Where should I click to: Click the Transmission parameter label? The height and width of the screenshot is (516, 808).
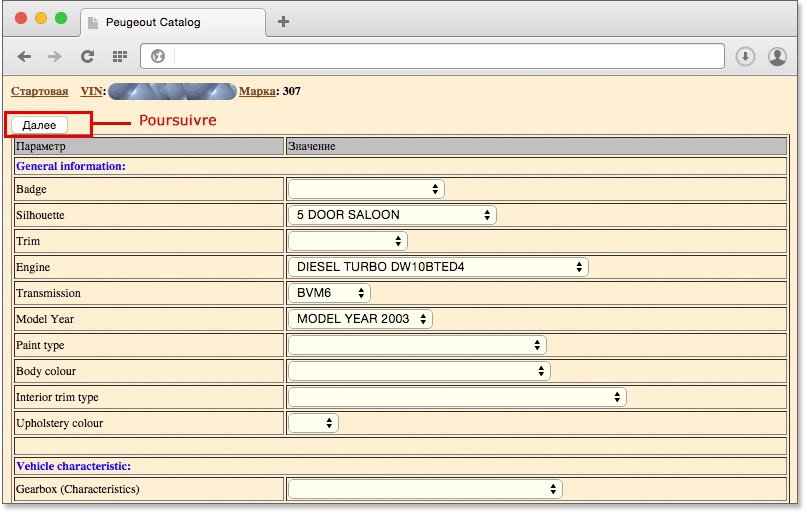tap(48, 293)
